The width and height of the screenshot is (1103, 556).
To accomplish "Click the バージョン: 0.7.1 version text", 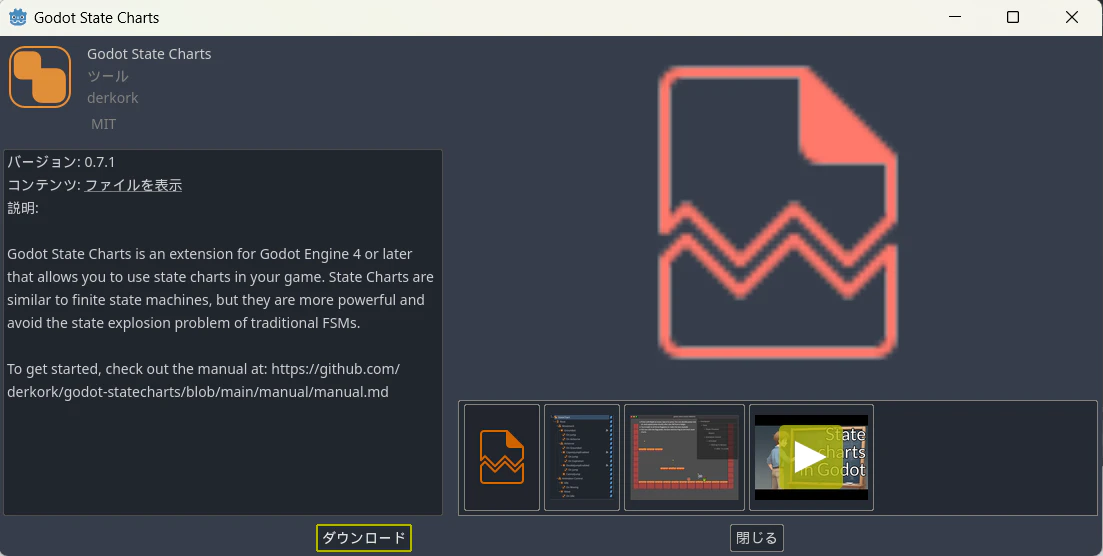I will [x=61, y=162].
